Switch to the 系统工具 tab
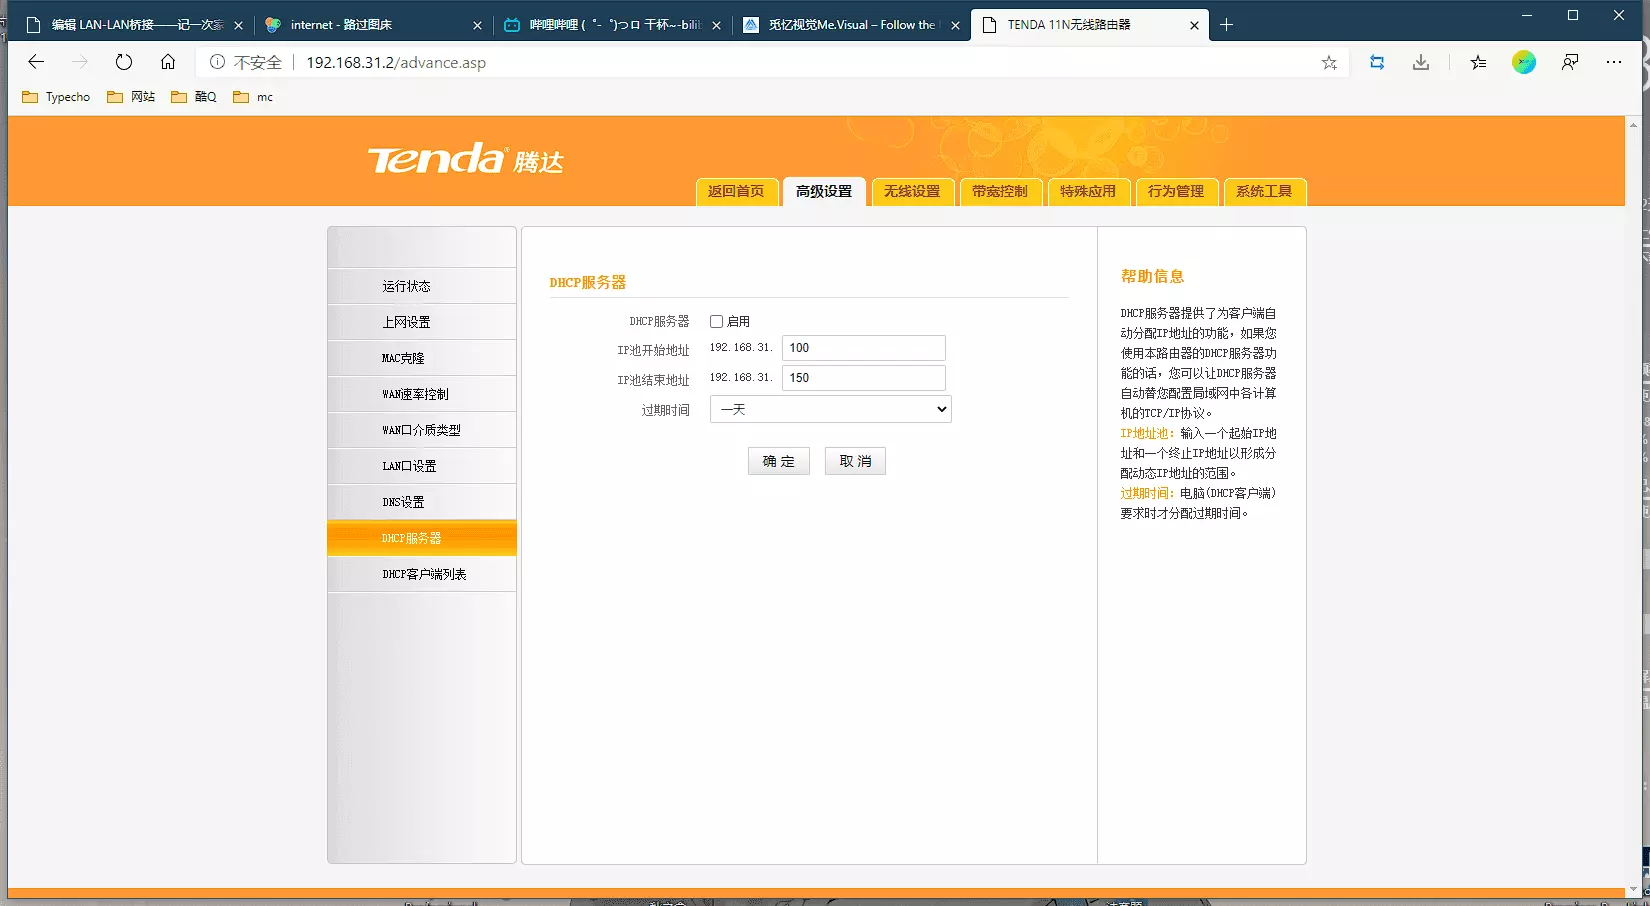The width and height of the screenshot is (1650, 906). (x=1264, y=191)
